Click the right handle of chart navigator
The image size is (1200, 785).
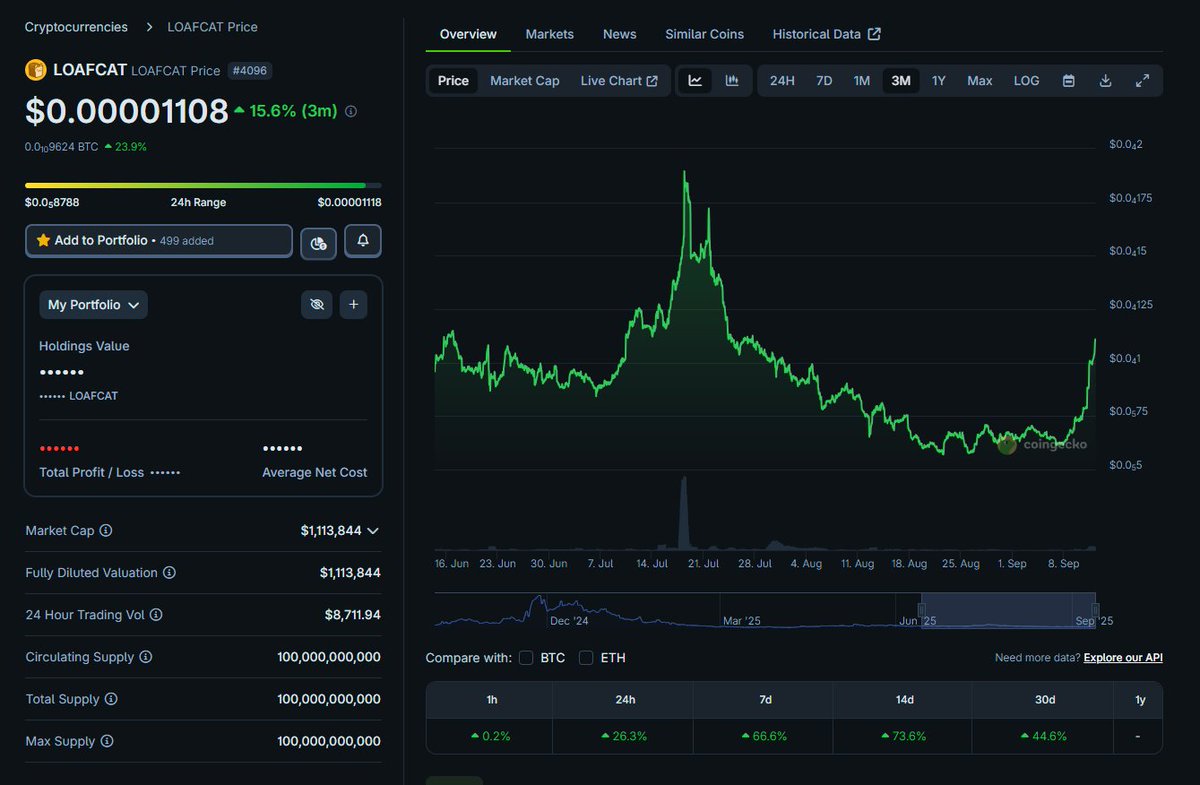[x=1095, y=610]
